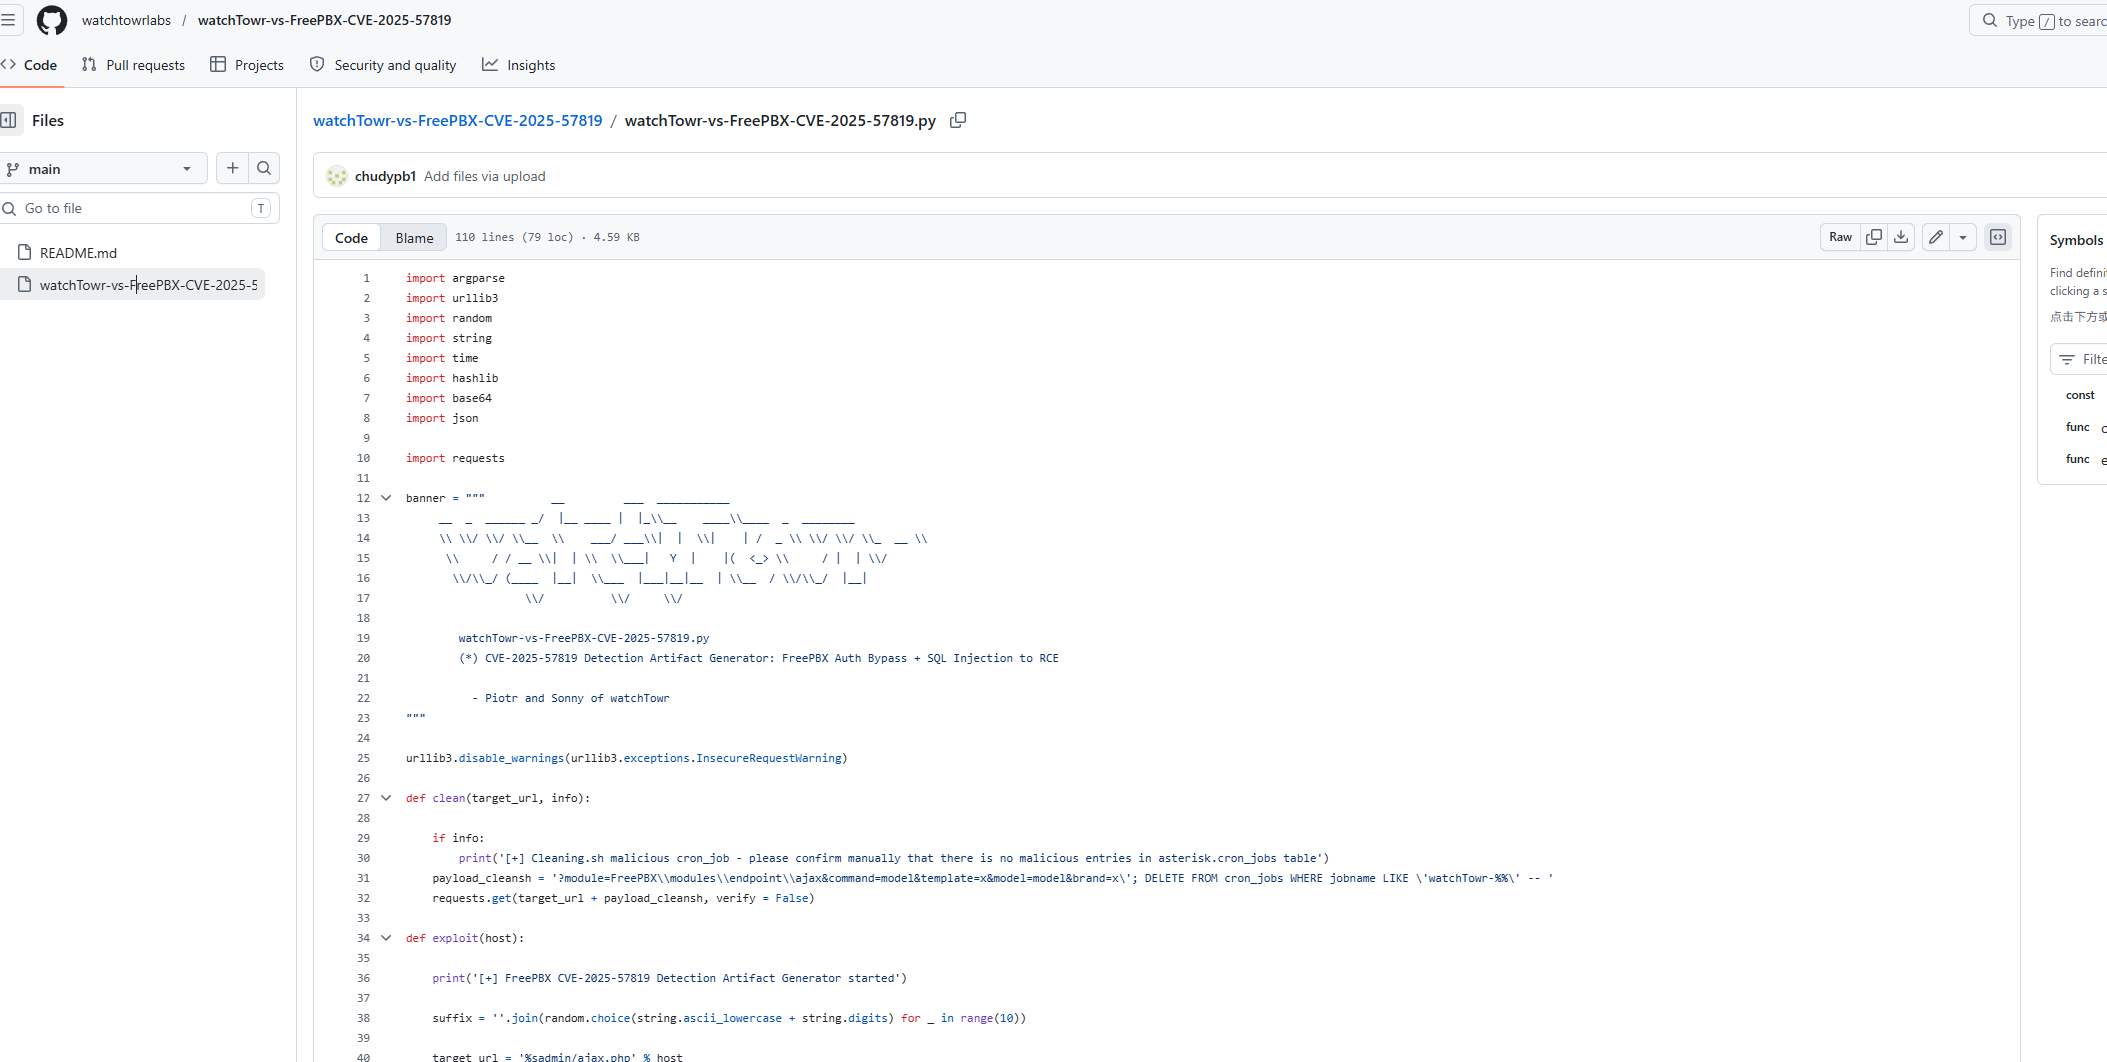
Task: Open the Insights tab
Action: pyautogui.click(x=519, y=65)
